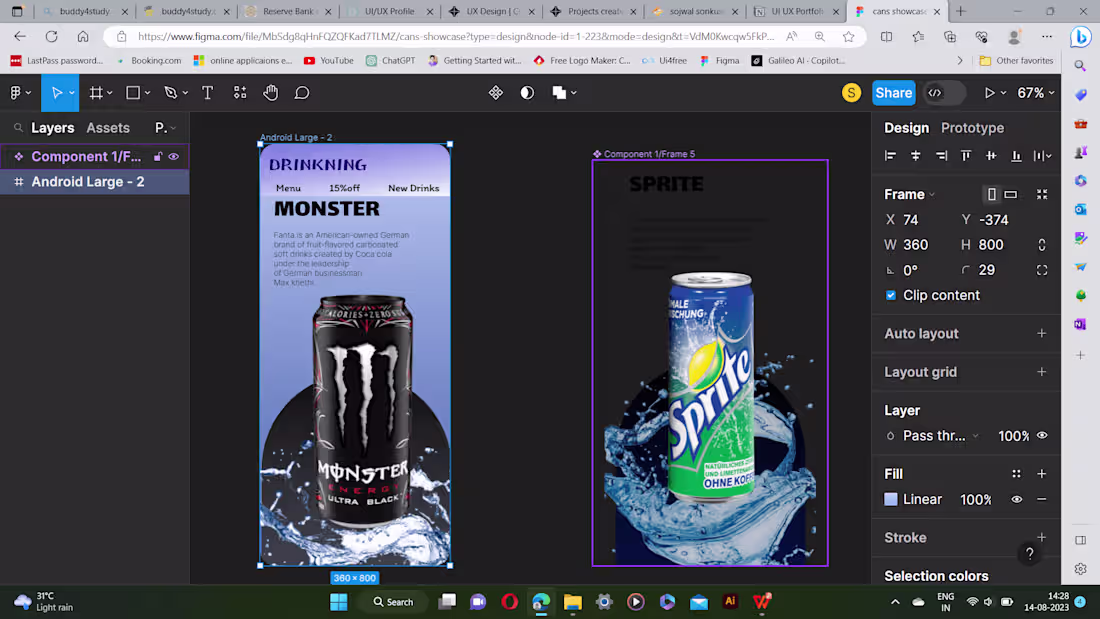This screenshot has height=619, width=1100.
Task: Open the Figma main menu
Action: [x=16, y=92]
